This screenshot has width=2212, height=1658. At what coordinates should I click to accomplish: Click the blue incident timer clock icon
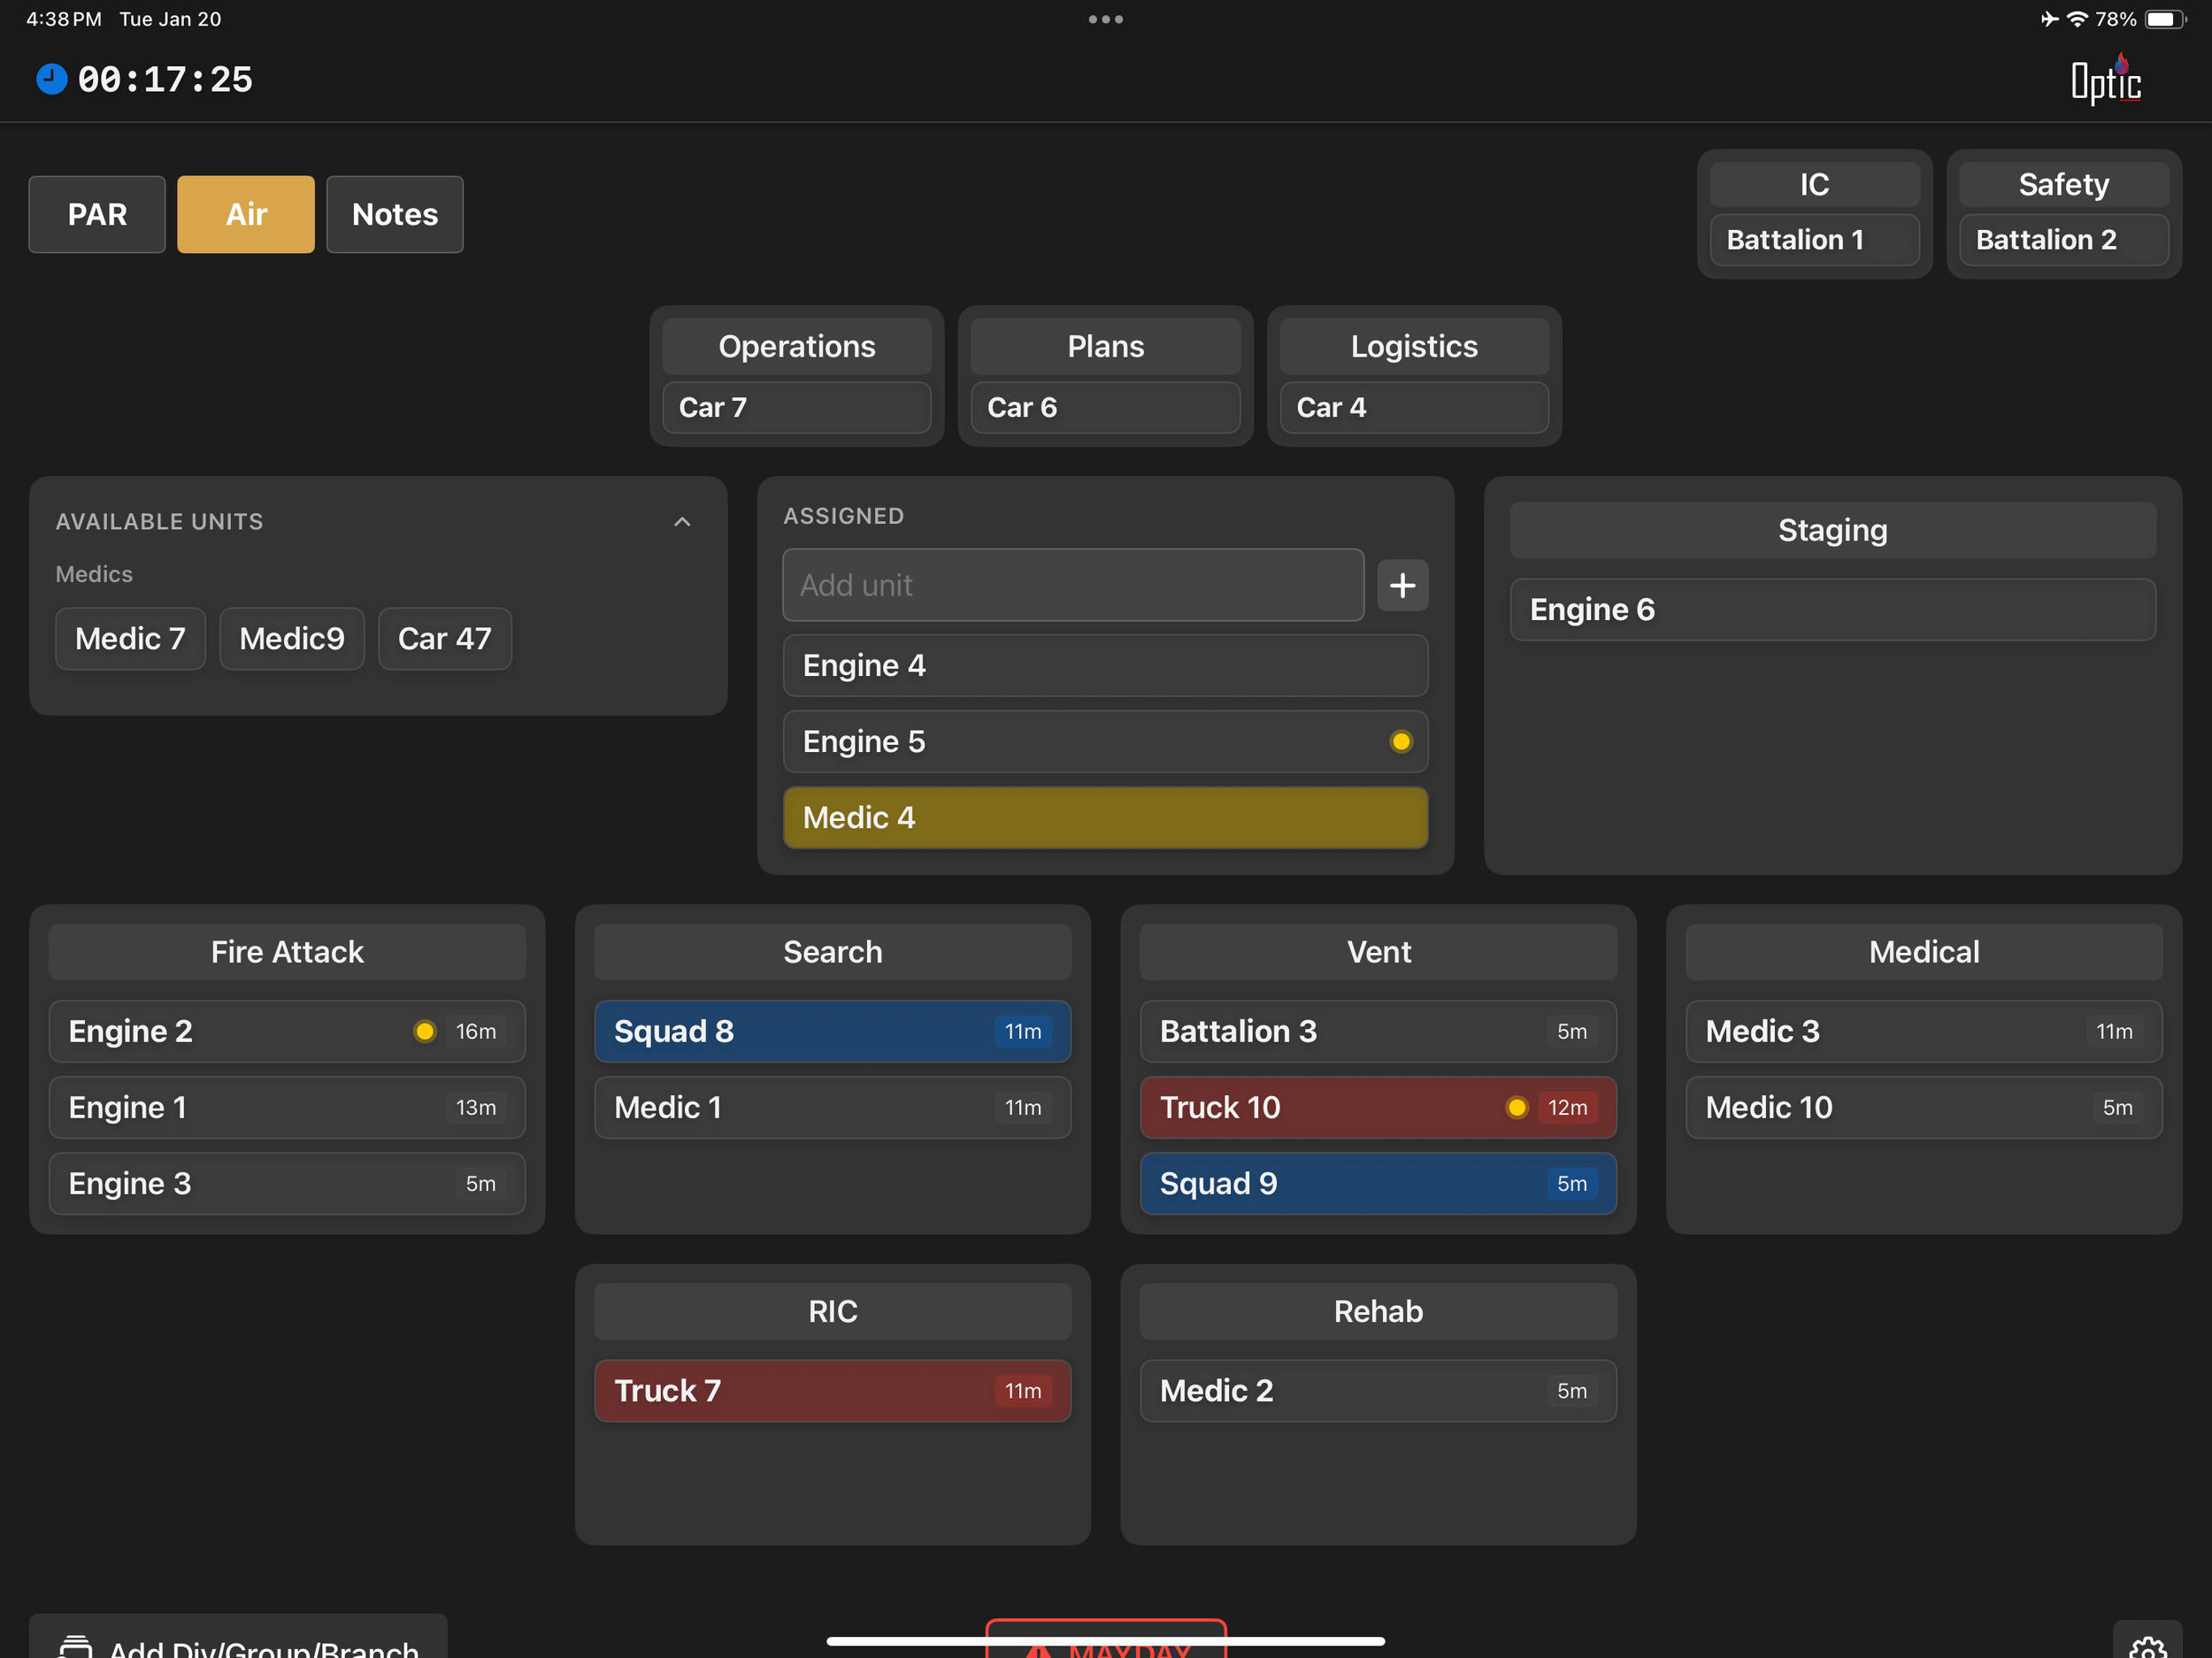pos(51,79)
